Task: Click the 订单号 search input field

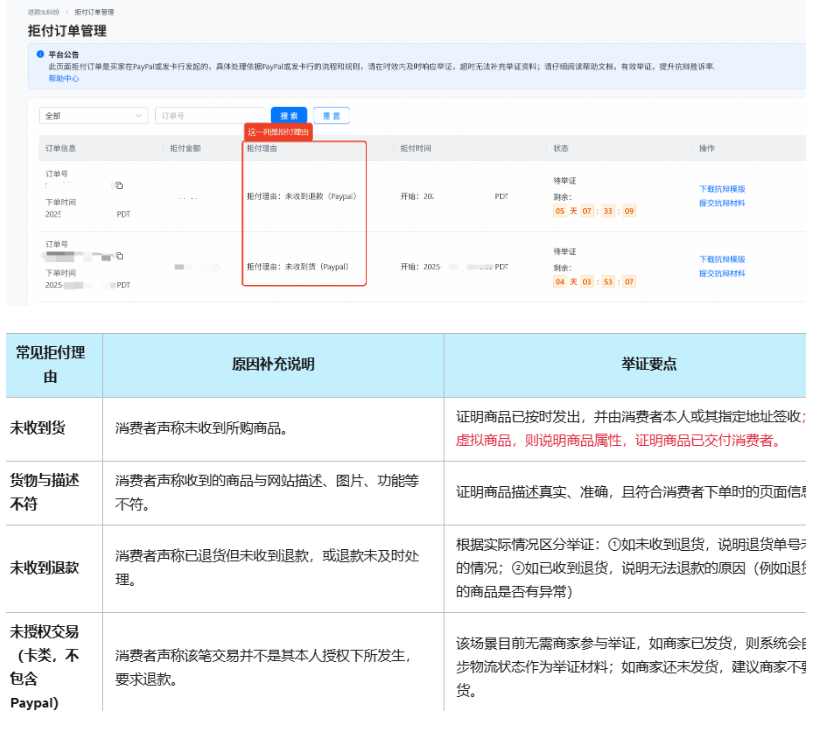Action: click(x=209, y=116)
